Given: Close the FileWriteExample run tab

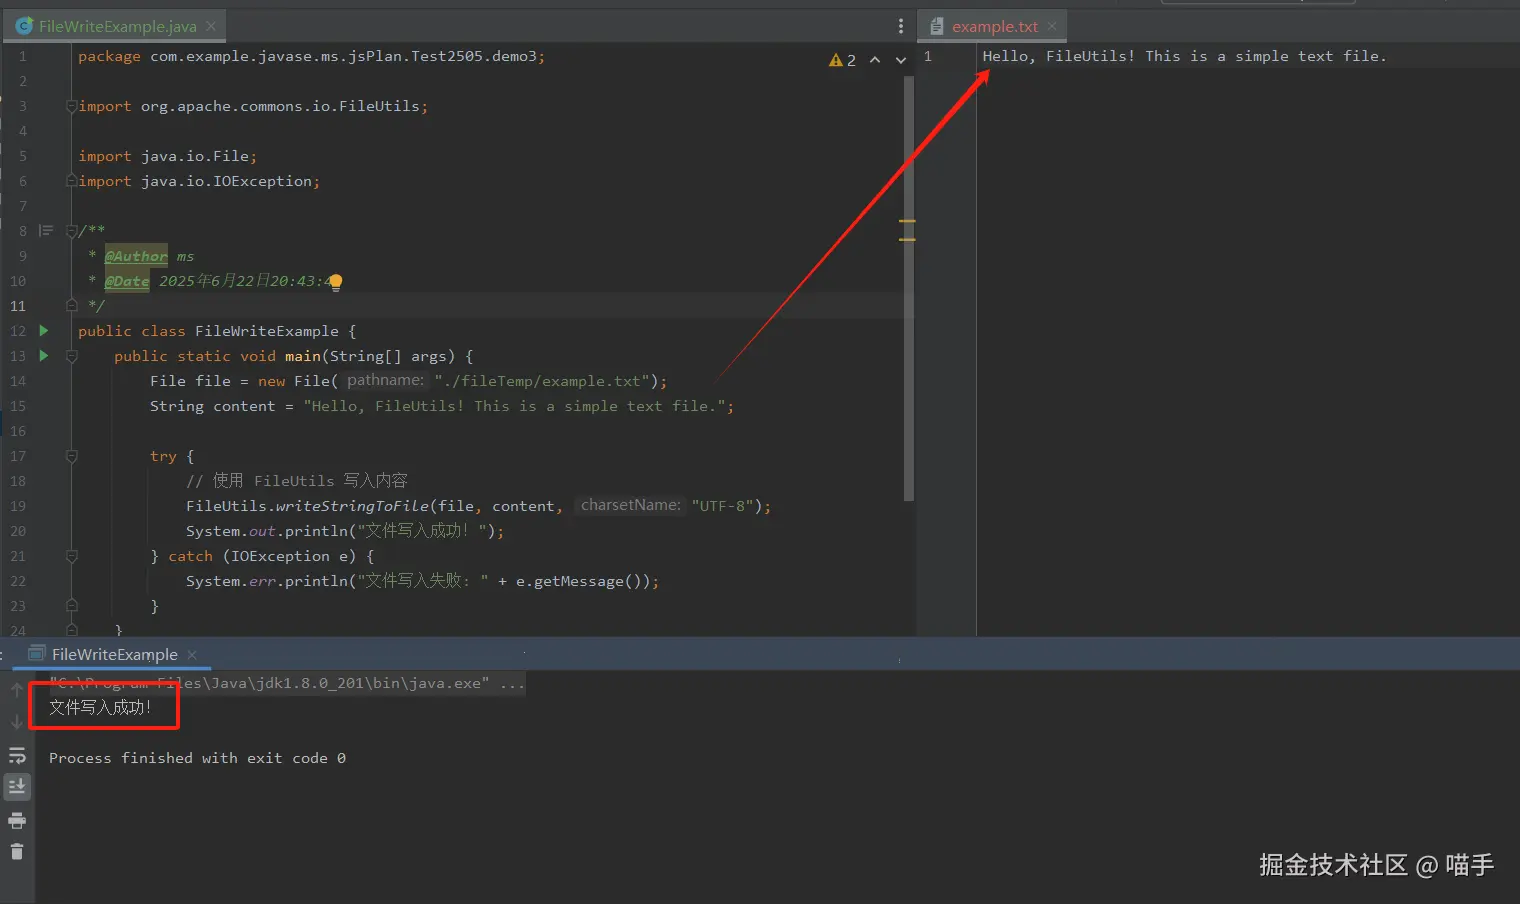Looking at the screenshot, I should click(x=192, y=654).
